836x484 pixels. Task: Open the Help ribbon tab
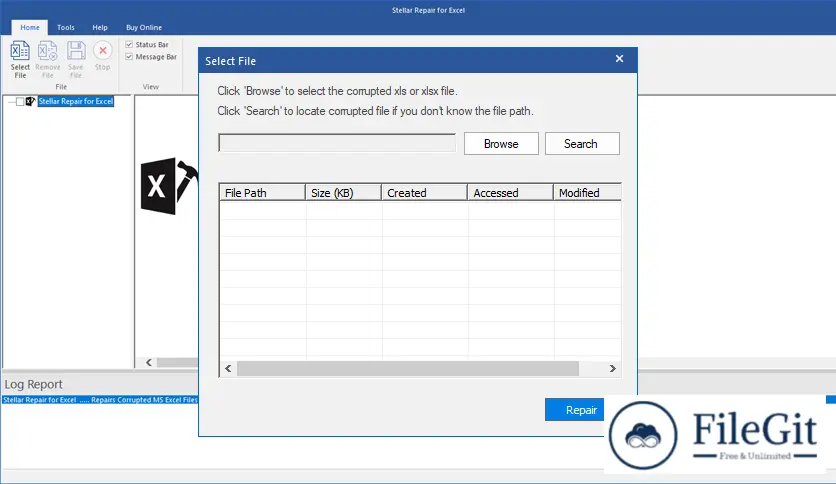point(100,27)
